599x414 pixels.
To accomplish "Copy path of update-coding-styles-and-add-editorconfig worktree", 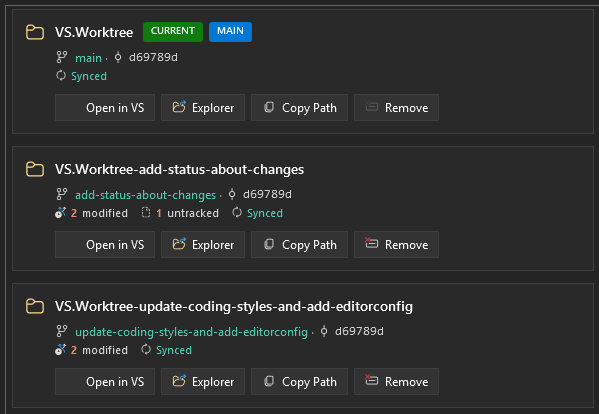I will coord(300,382).
